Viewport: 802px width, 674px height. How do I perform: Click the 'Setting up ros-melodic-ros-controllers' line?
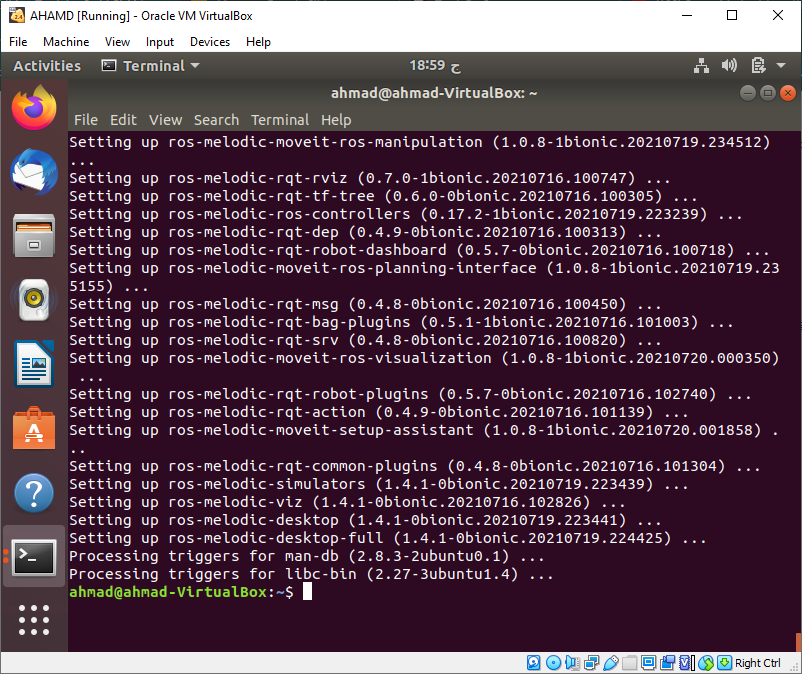tap(406, 214)
